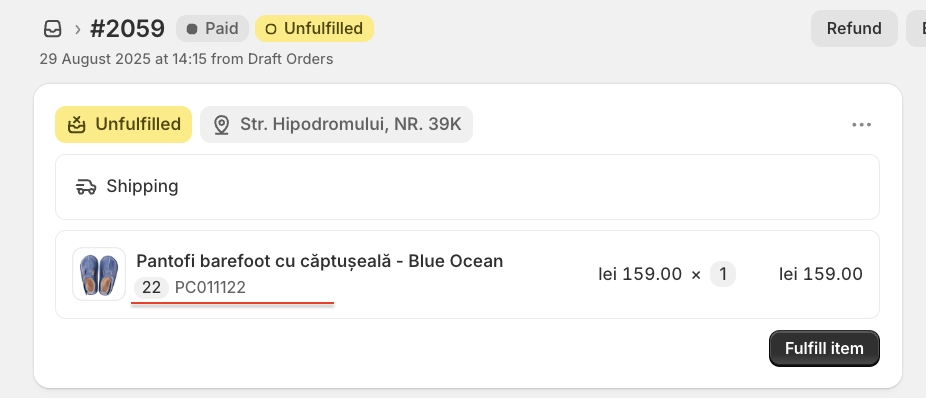Open the blue shoes product thumbnail

coord(99,274)
